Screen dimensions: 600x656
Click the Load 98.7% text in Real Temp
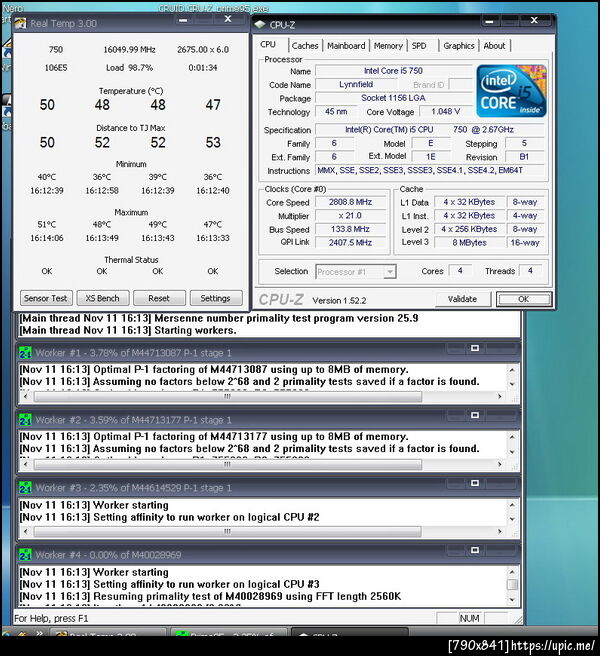(x=129, y=68)
